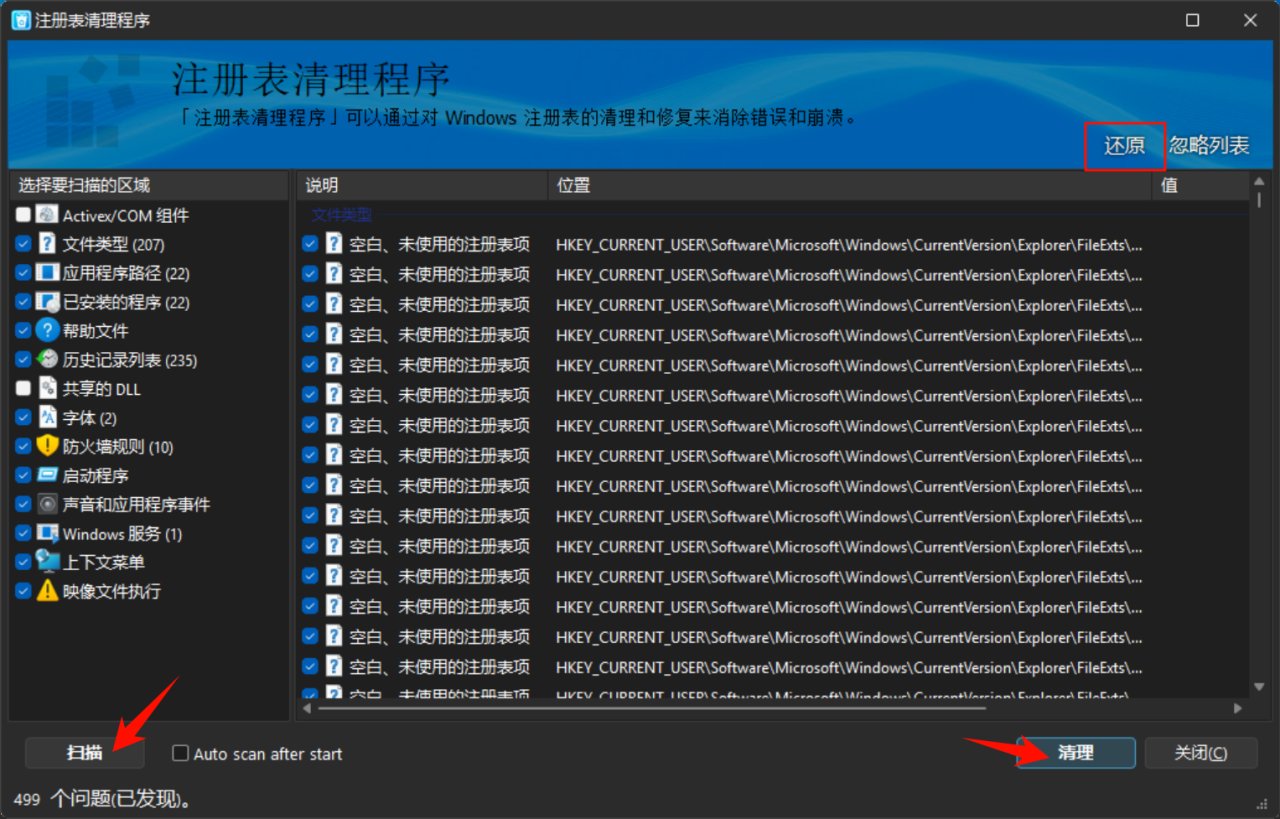Click the 关闭(C) button
This screenshot has height=819, width=1280.
point(1201,753)
